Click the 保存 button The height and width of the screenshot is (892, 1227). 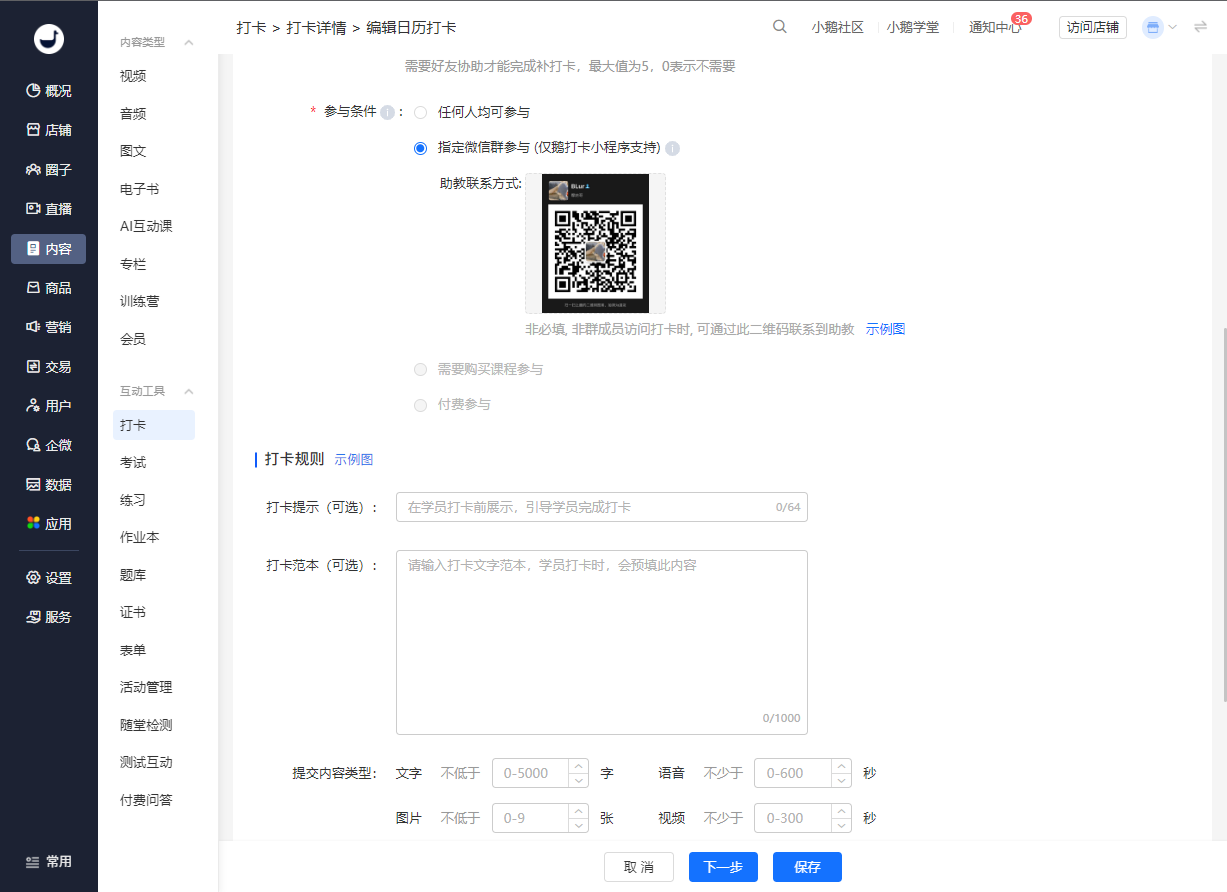coord(807,867)
